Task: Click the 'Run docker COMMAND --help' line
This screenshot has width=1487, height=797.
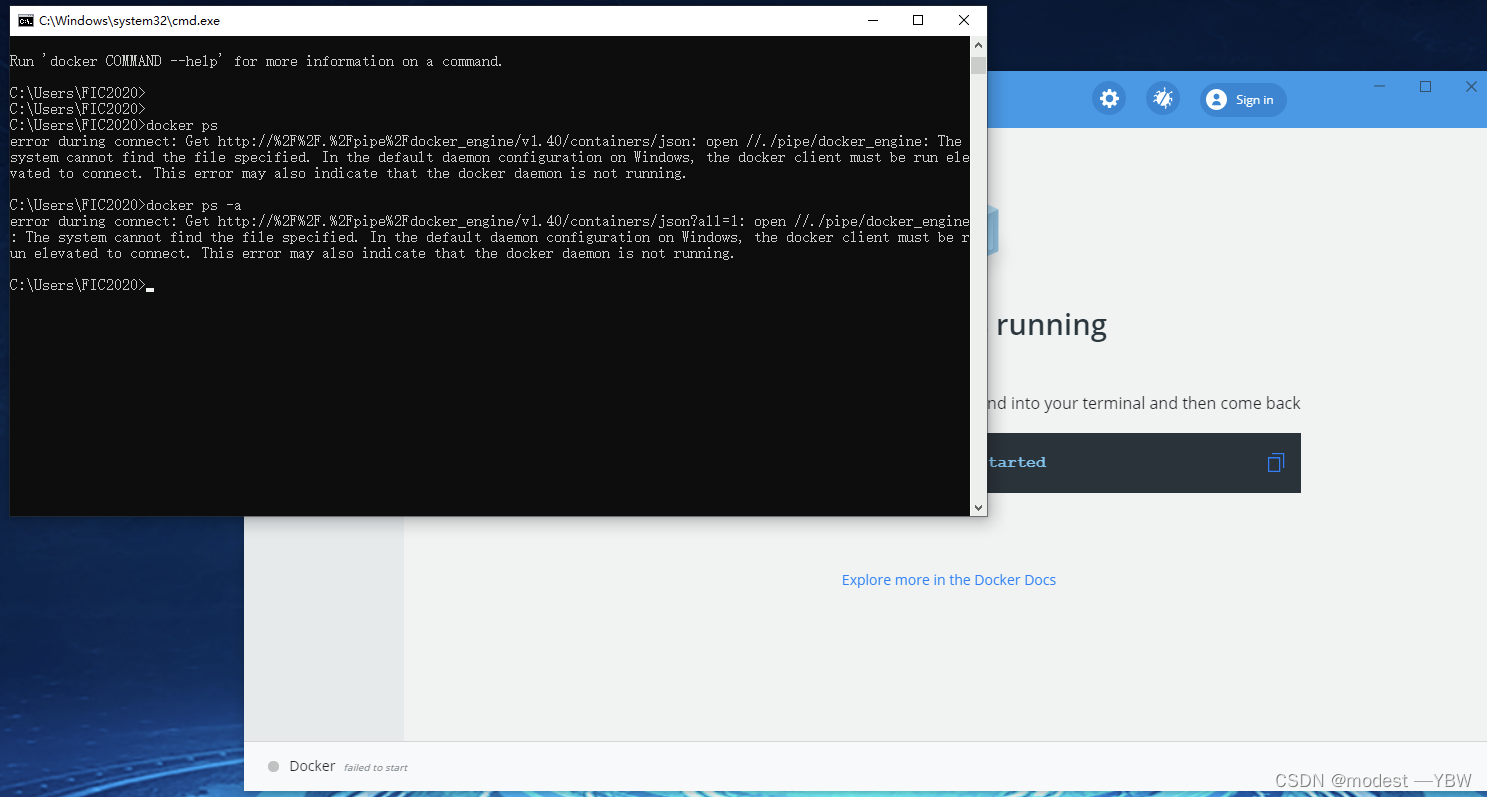Action: [256, 61]
